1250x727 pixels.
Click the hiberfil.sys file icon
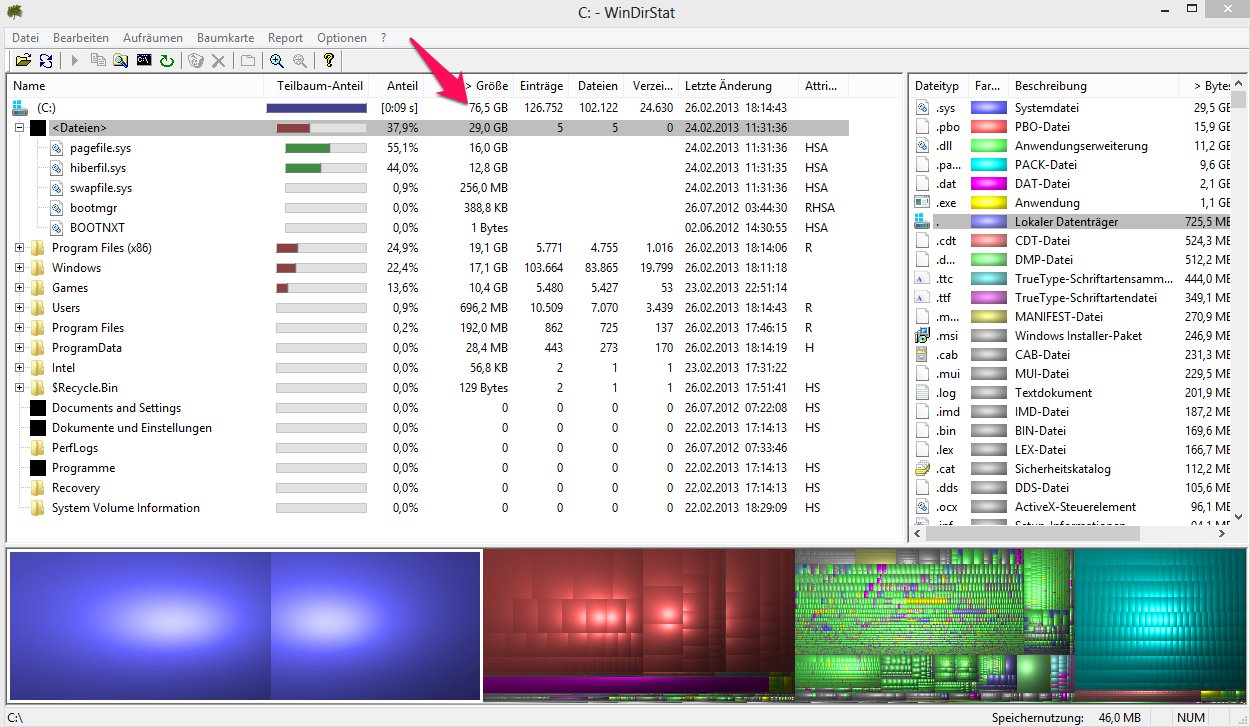click(58, 167)
